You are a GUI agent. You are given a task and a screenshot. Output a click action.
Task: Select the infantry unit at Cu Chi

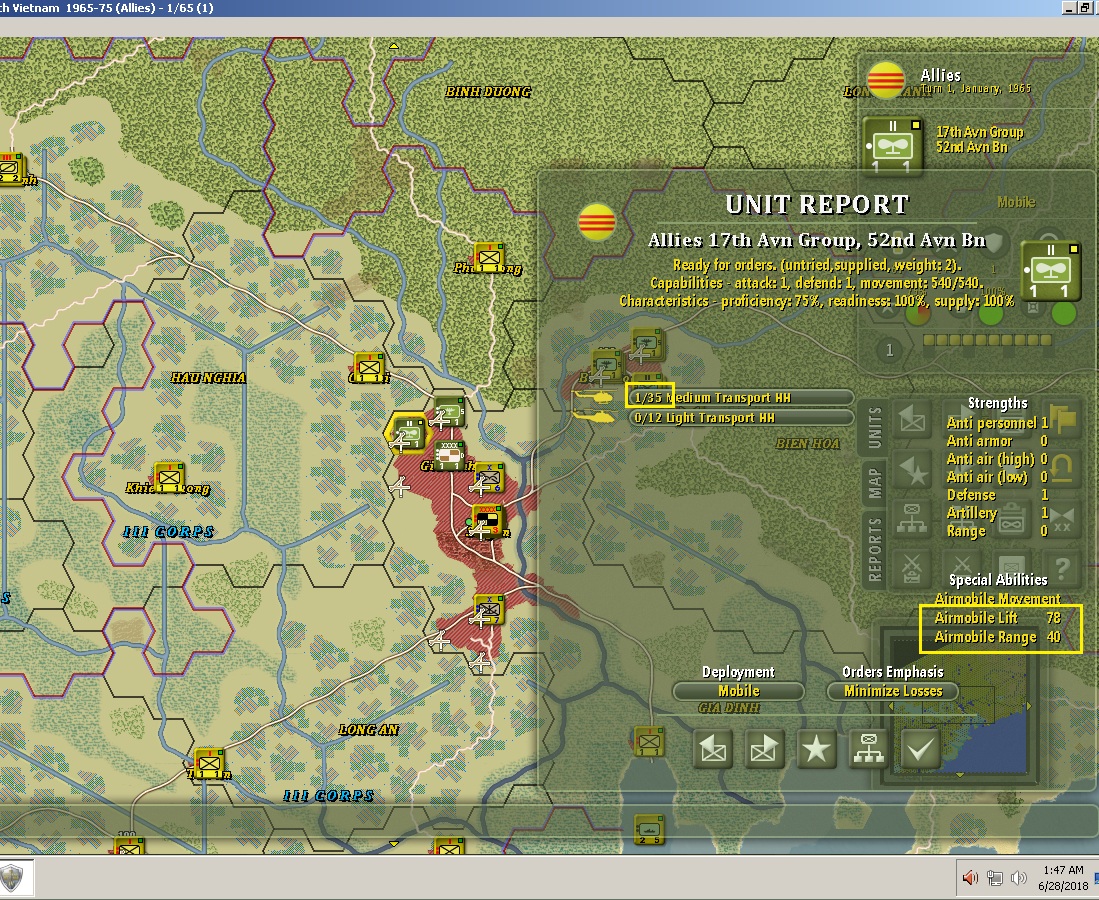point(369,367)
